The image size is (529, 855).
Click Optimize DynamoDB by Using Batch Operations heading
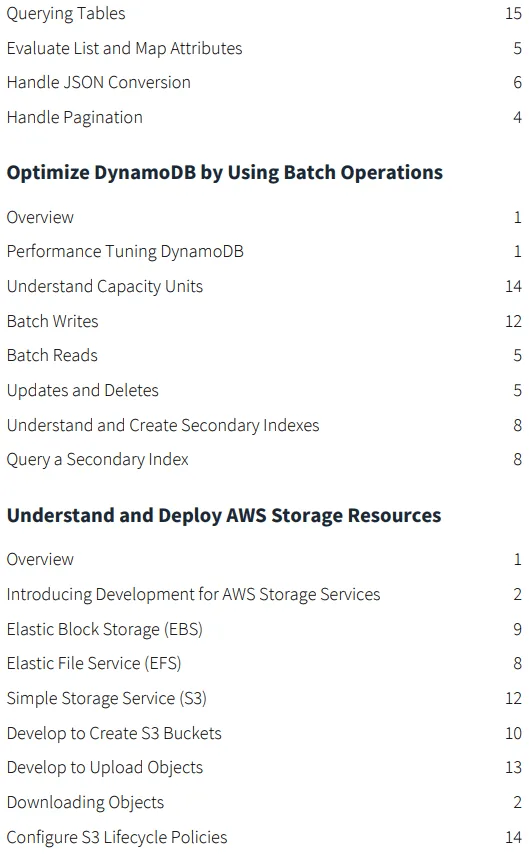pos(225,173)
